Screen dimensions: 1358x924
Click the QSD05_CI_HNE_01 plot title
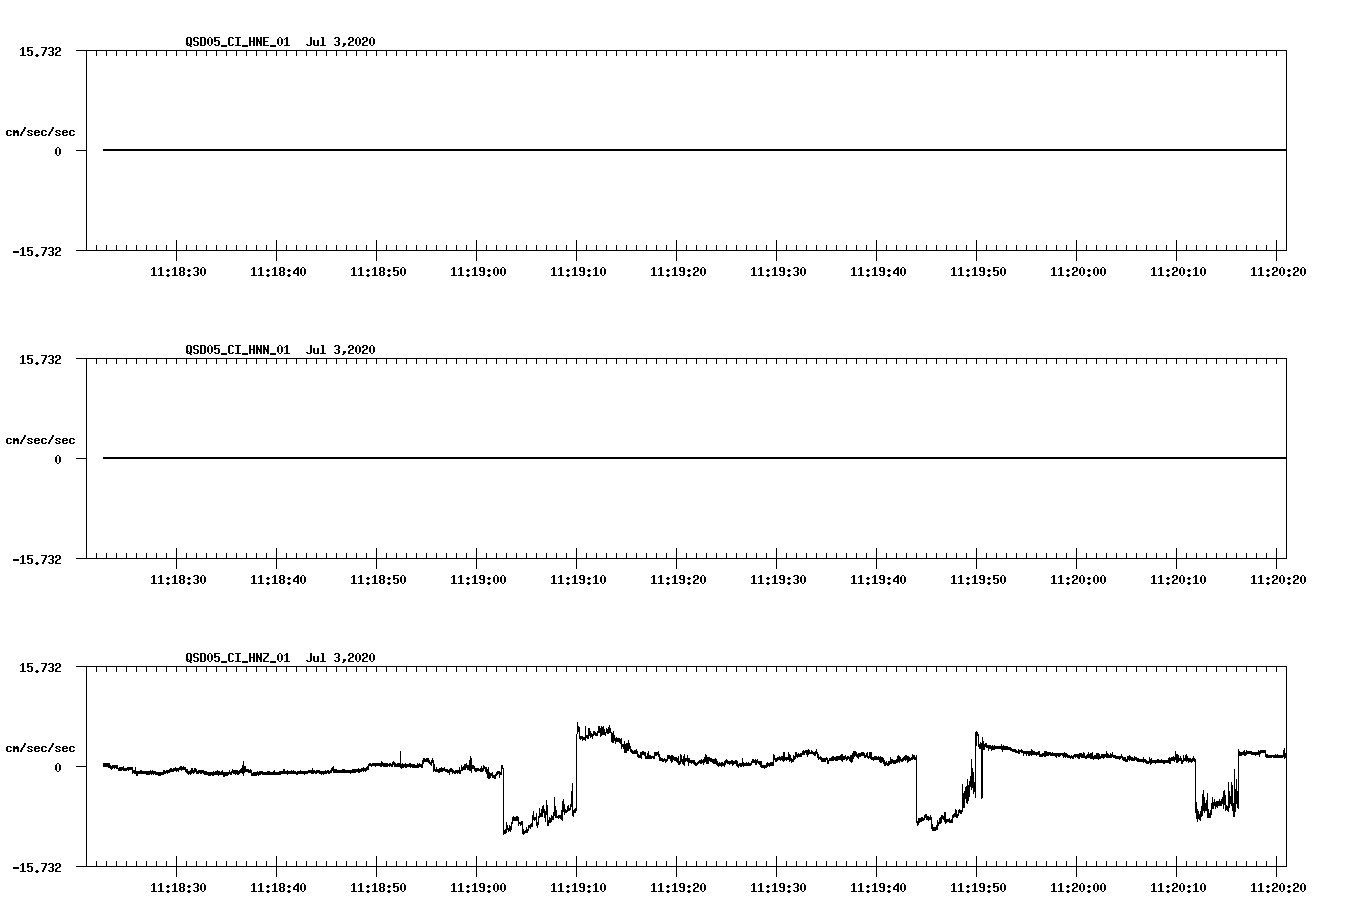pos(238,41)
